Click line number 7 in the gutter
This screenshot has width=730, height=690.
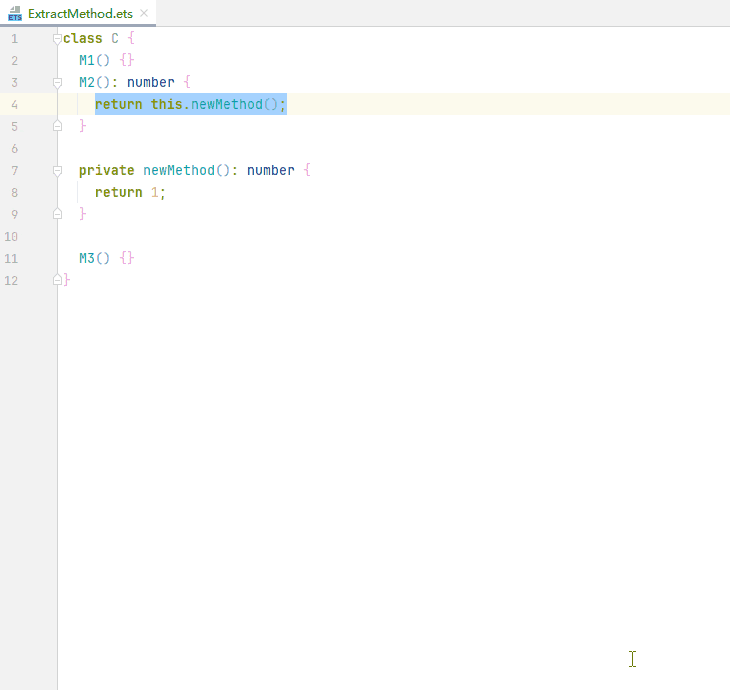14,170
